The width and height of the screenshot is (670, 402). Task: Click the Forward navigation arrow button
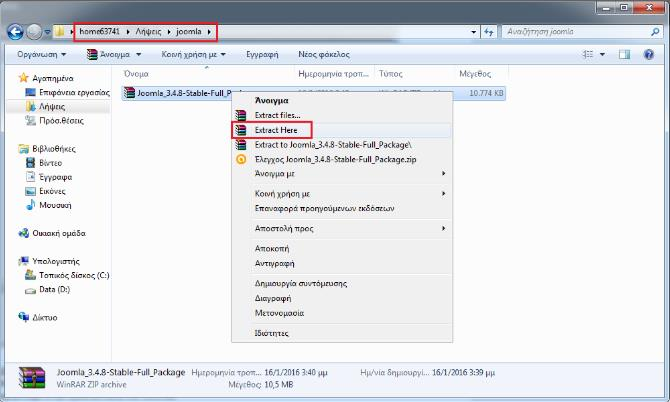point(34,32)
